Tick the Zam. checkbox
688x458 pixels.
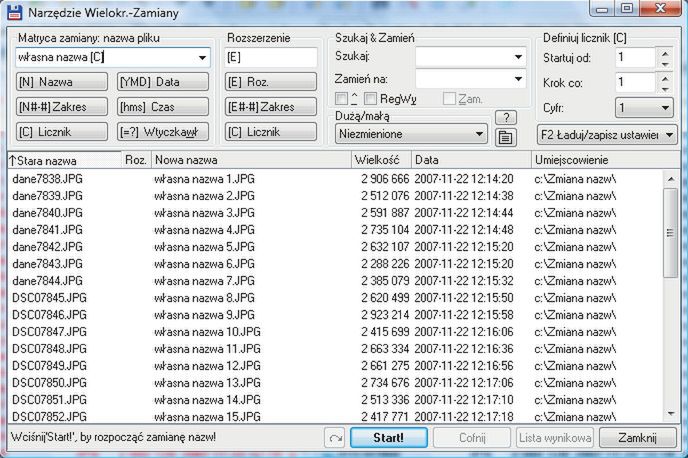click(x=449, y=99)
